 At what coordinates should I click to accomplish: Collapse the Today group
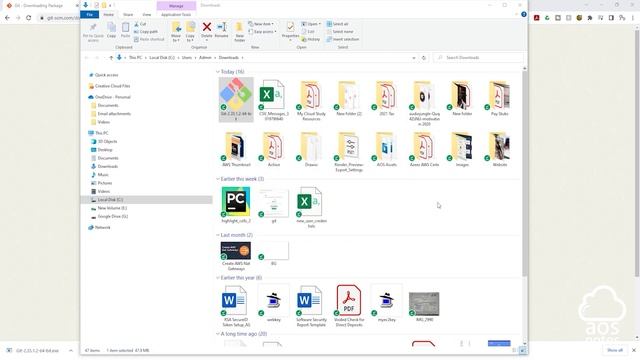pos(218,72)
